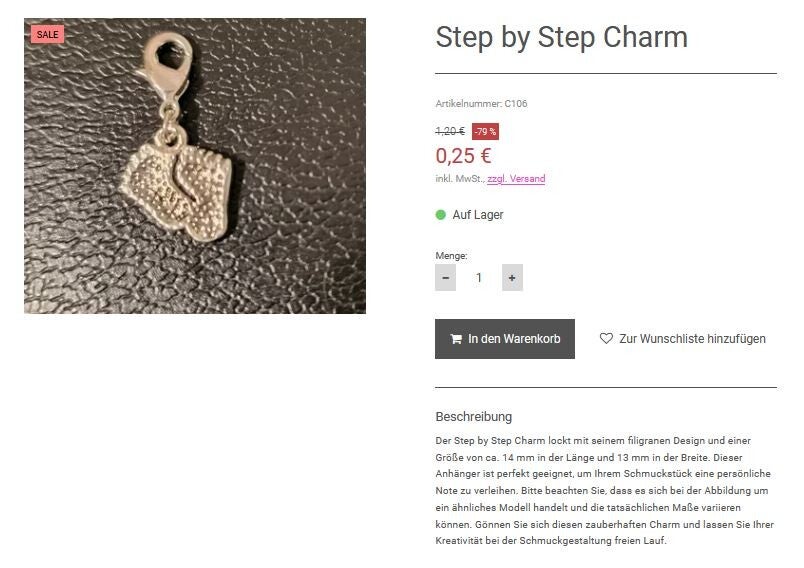
Task: Click the Artikelnummer C106 label
Action: 481,103
